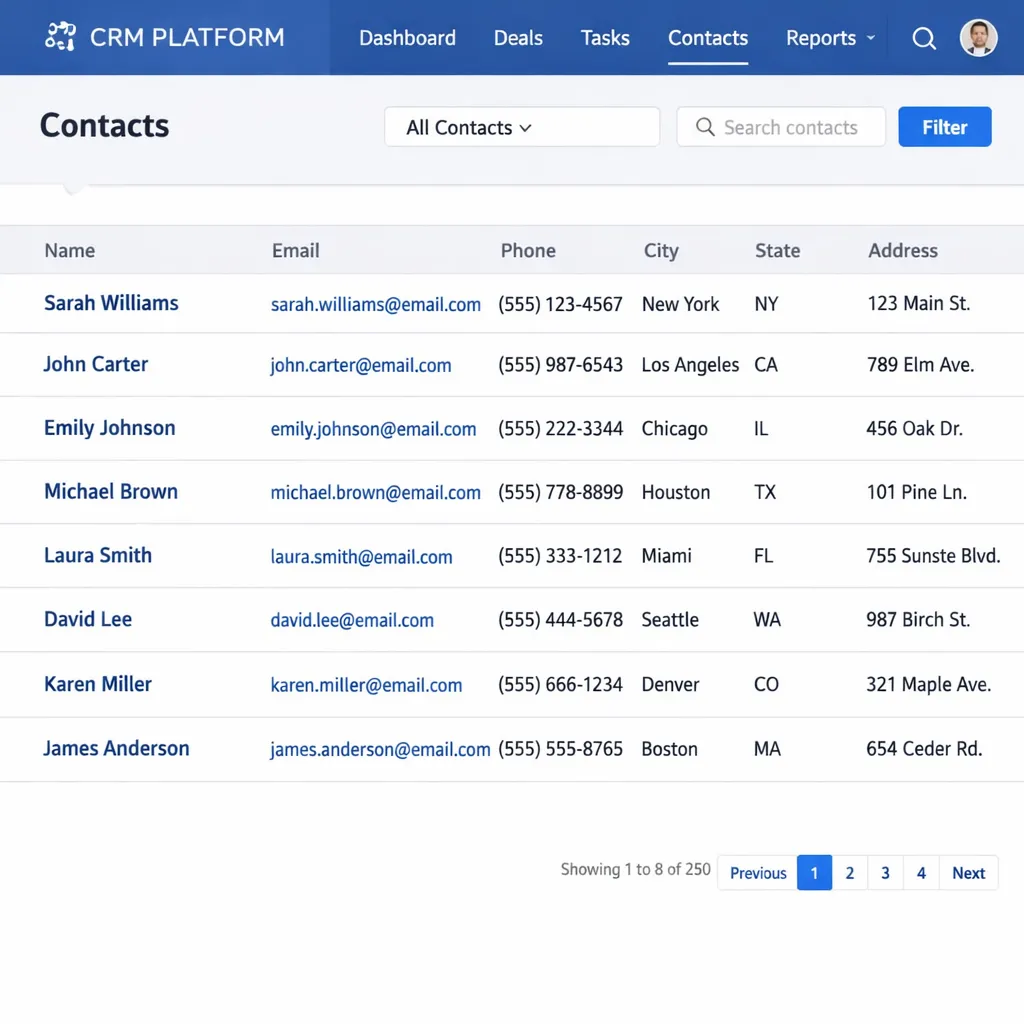Focus the Search contacts field
1024x1024 pixels.
click(x=790, y=127)
